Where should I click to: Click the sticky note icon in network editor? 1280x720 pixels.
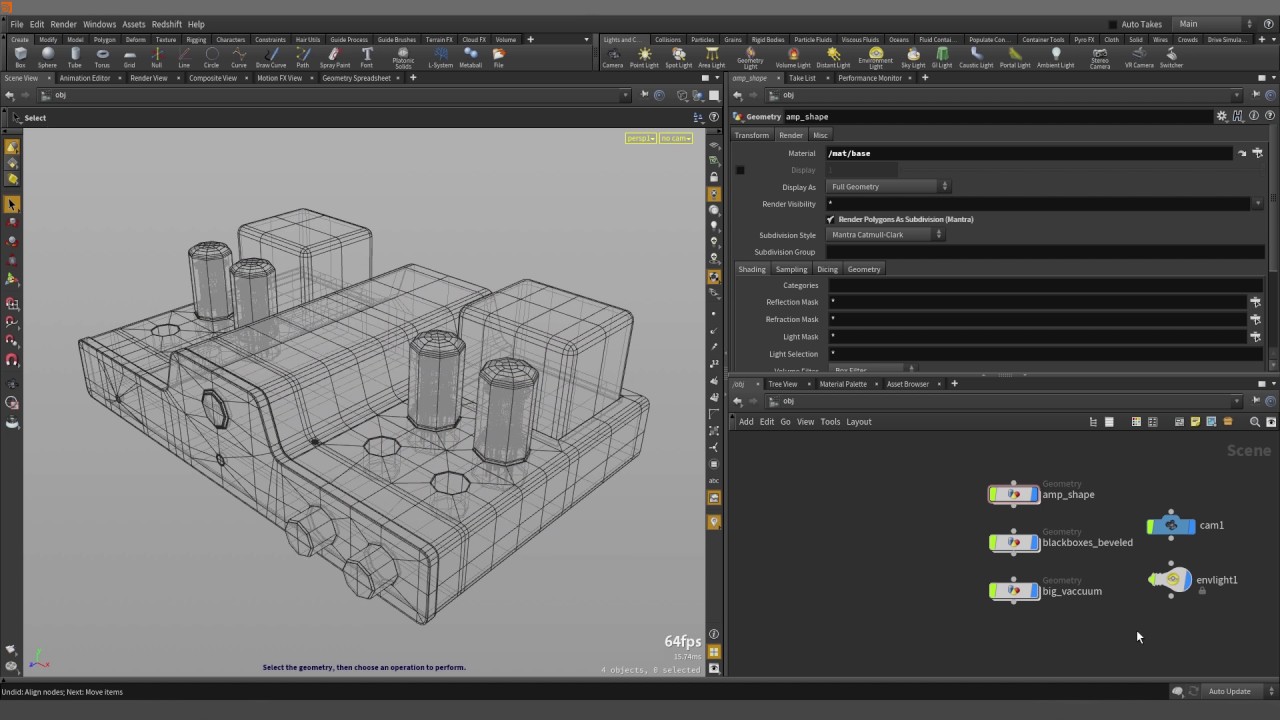1195,422
